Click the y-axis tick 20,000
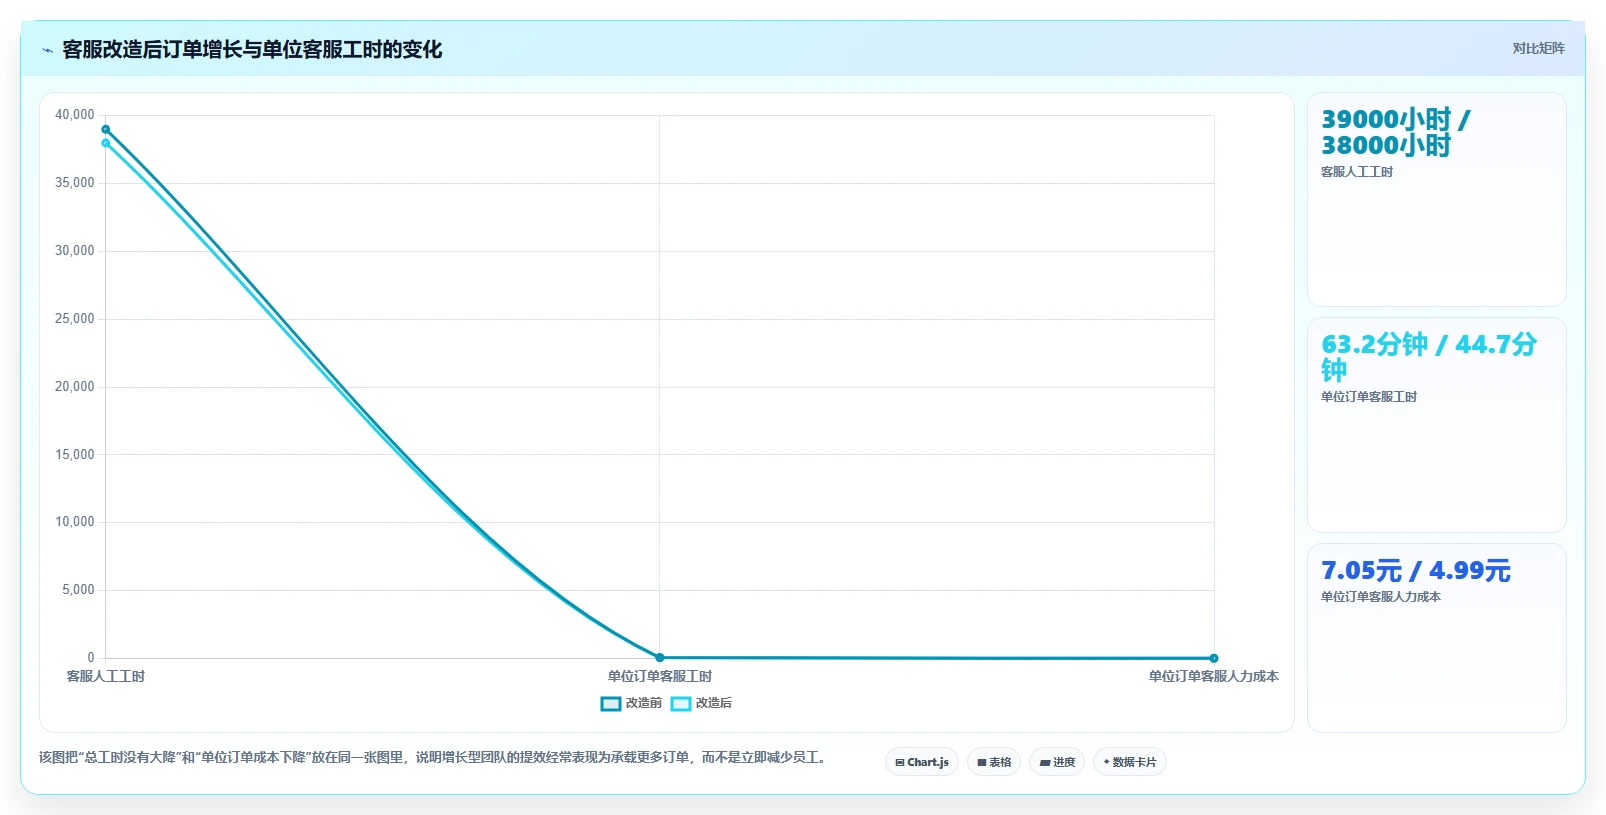The width and height of the screenshot is (1606, 815). coord(75,387)
